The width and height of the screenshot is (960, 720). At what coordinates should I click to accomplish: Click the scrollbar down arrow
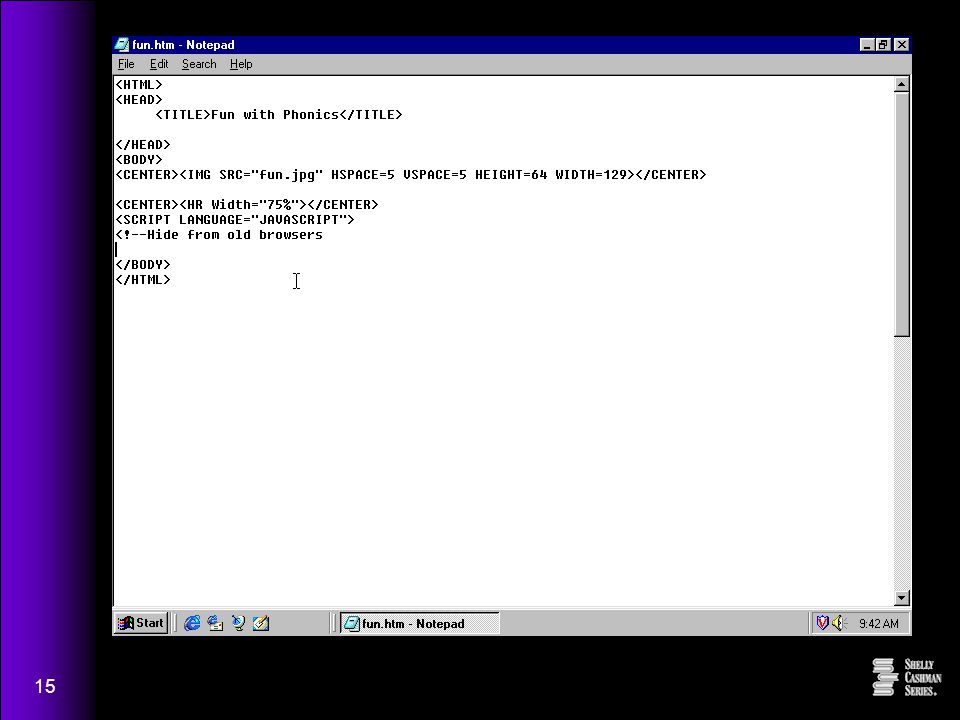click(x=901, y=598)
